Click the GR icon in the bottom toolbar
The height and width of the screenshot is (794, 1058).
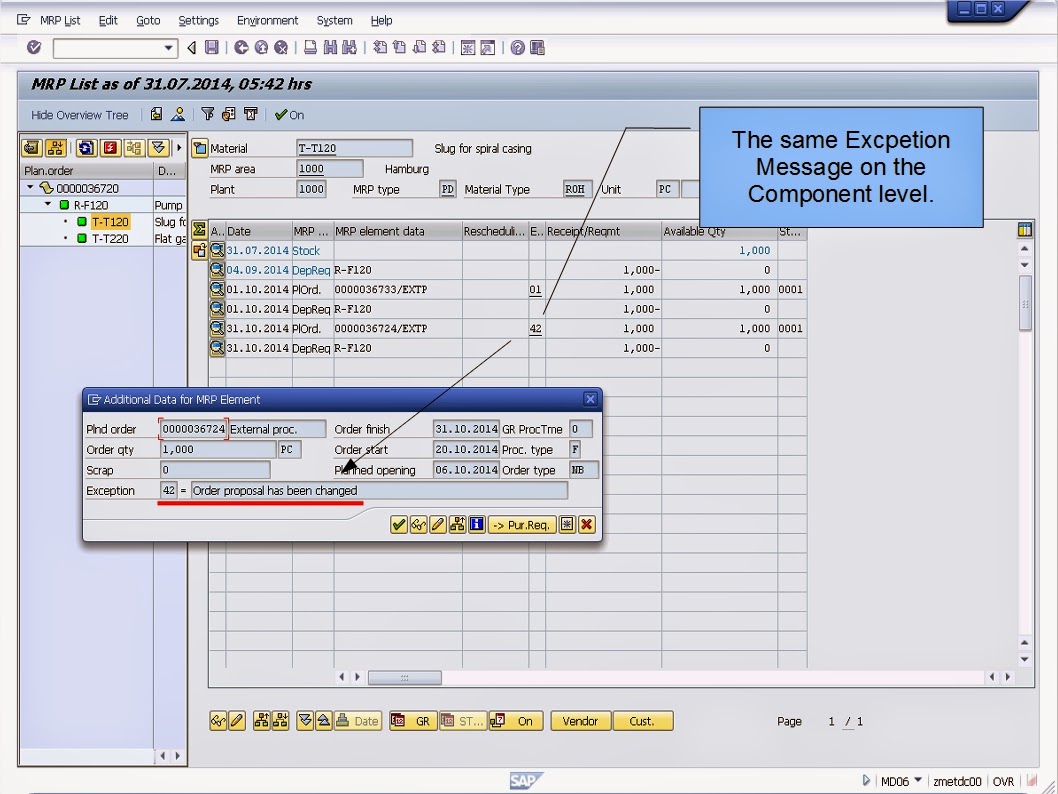pos(412,721)
